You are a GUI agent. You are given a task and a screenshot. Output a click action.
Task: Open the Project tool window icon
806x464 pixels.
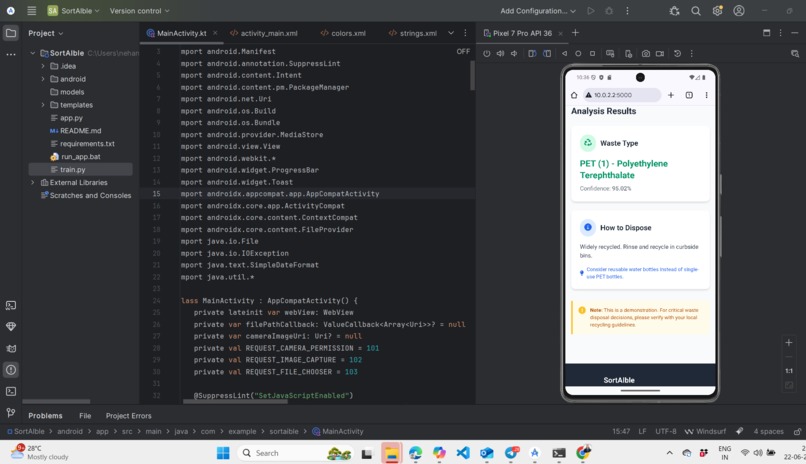tap(11, 33)
